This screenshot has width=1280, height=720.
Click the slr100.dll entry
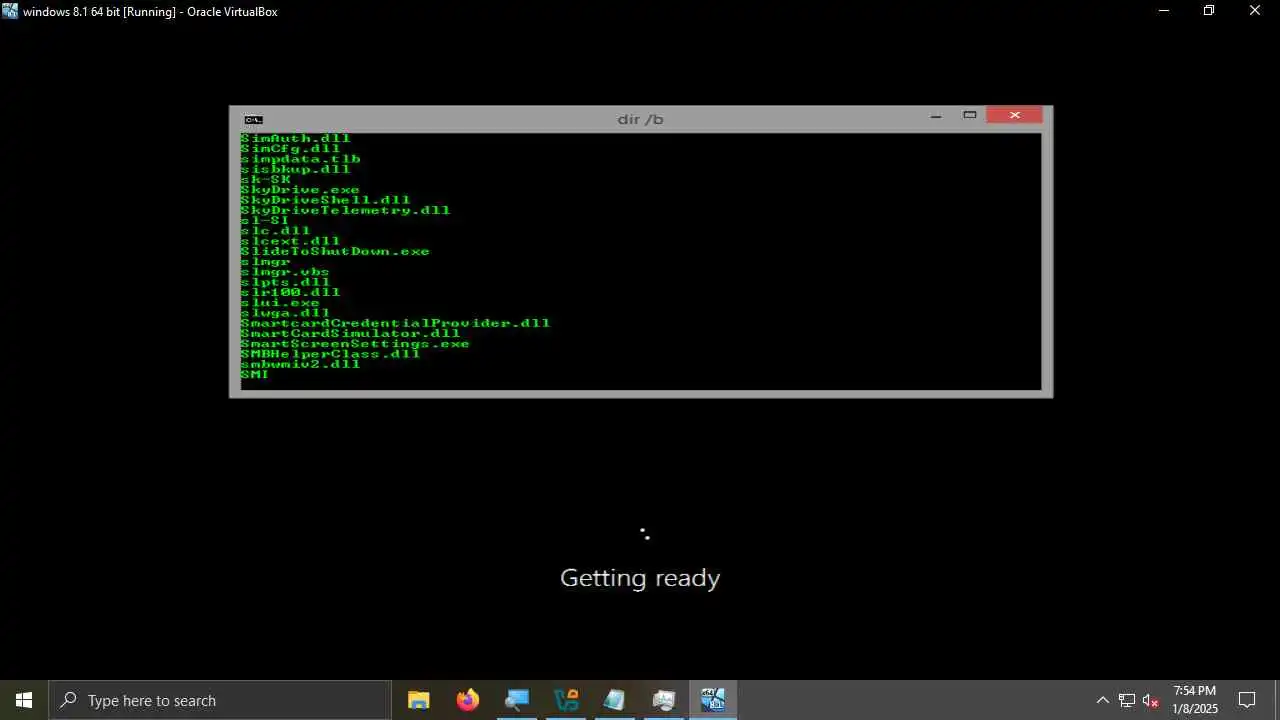tap(290, 292)
